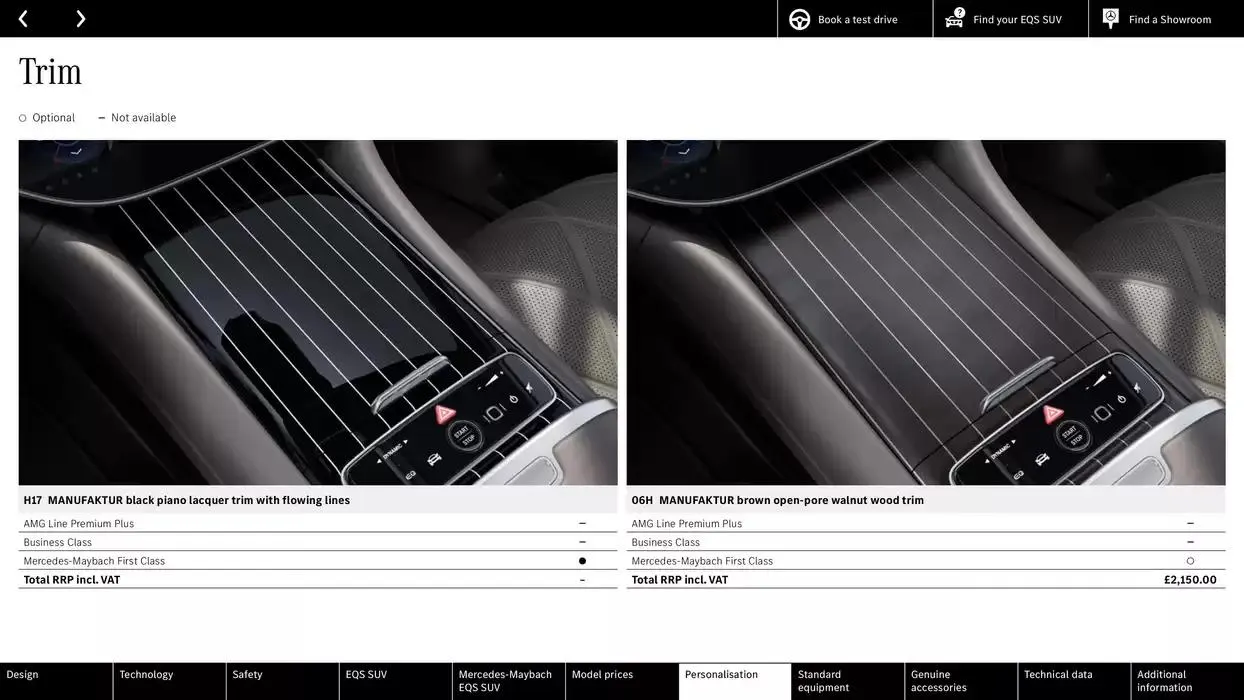
Task: View the £2,150.00 Total RRP price
Action: coord(1190,578)
